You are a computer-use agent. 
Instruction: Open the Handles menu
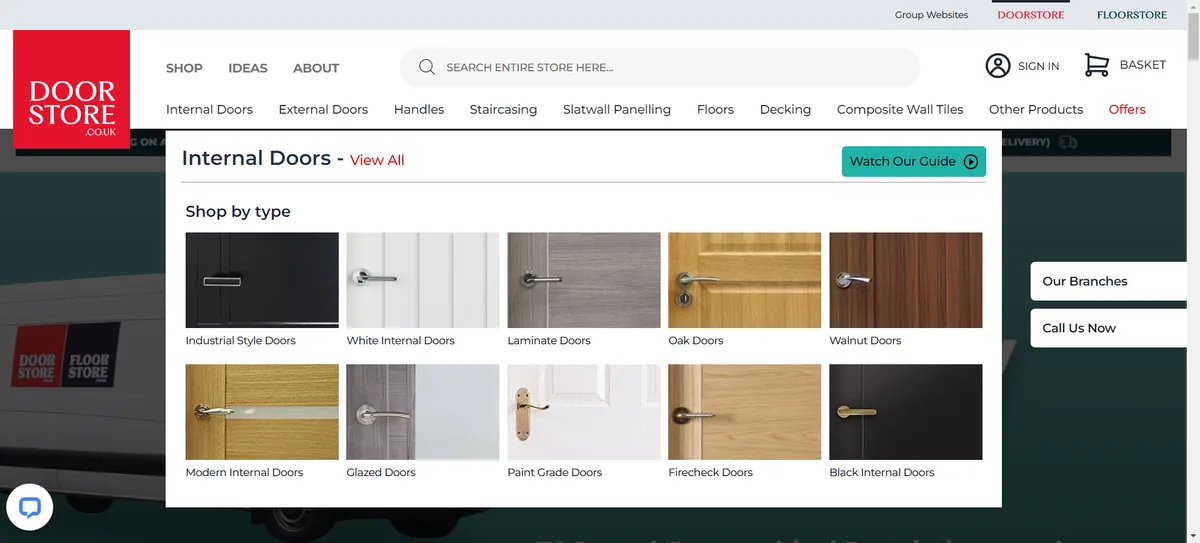pyautogui.click(x=419, y=109)
